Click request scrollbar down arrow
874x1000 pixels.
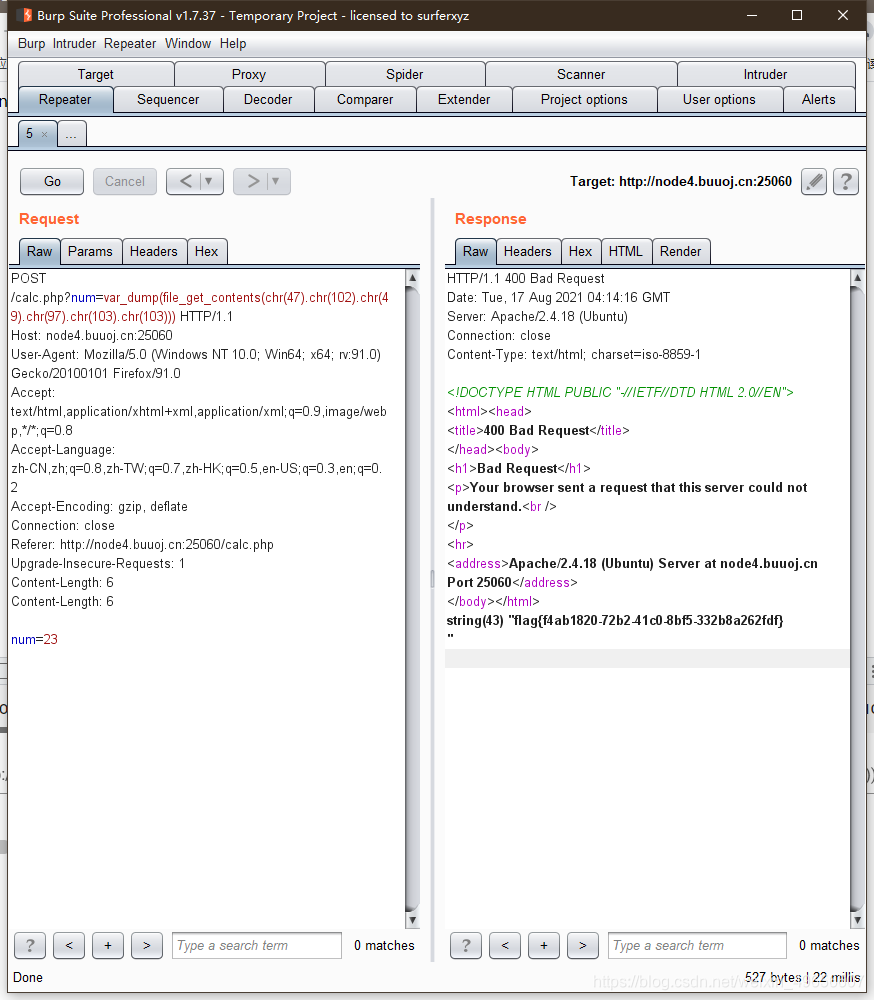pyautogui.click(x=413, y=920)
